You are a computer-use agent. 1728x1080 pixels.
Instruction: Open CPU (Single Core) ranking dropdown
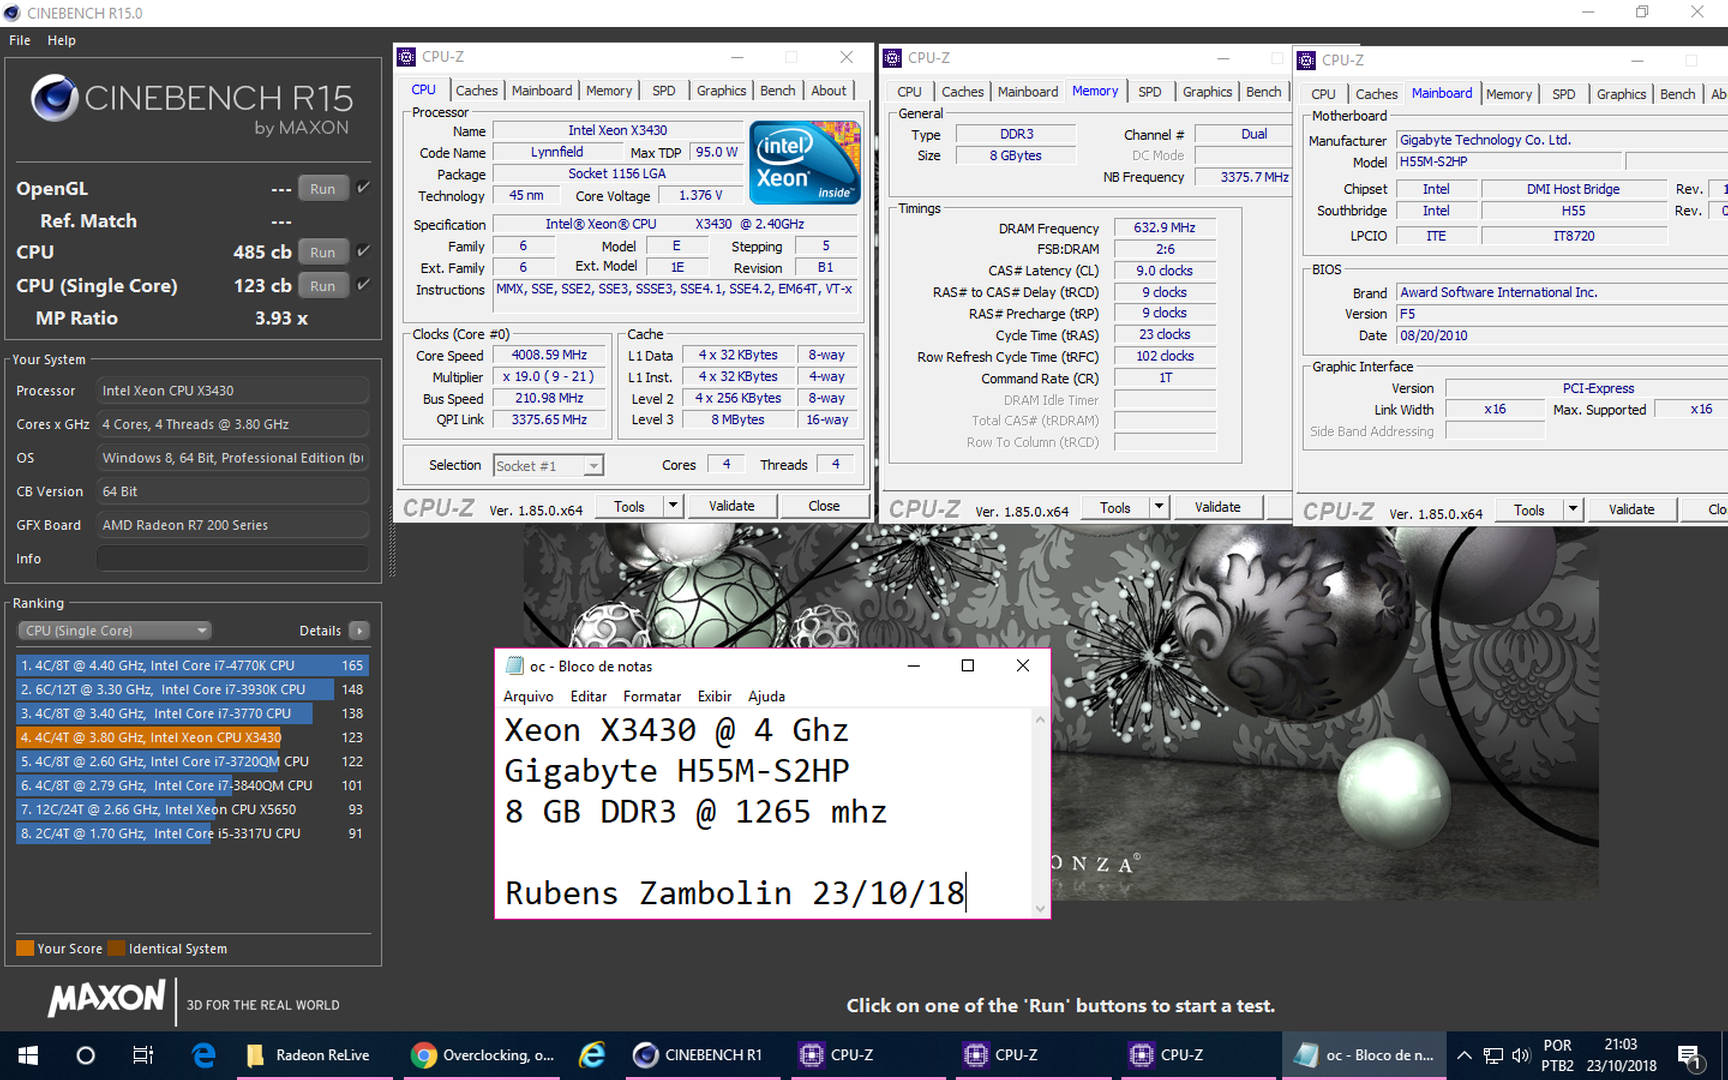[x=115, y=631]
